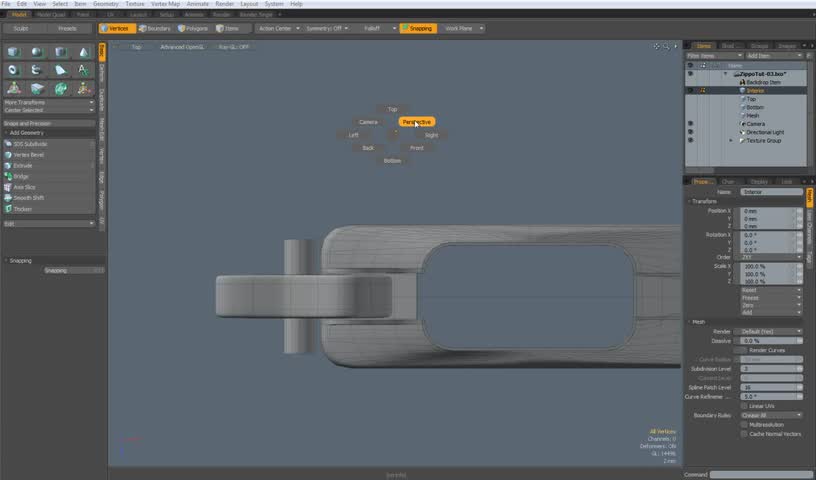816x480 pixels.
Task: Open the Action Center dropdown
Action: coord(278,28)
